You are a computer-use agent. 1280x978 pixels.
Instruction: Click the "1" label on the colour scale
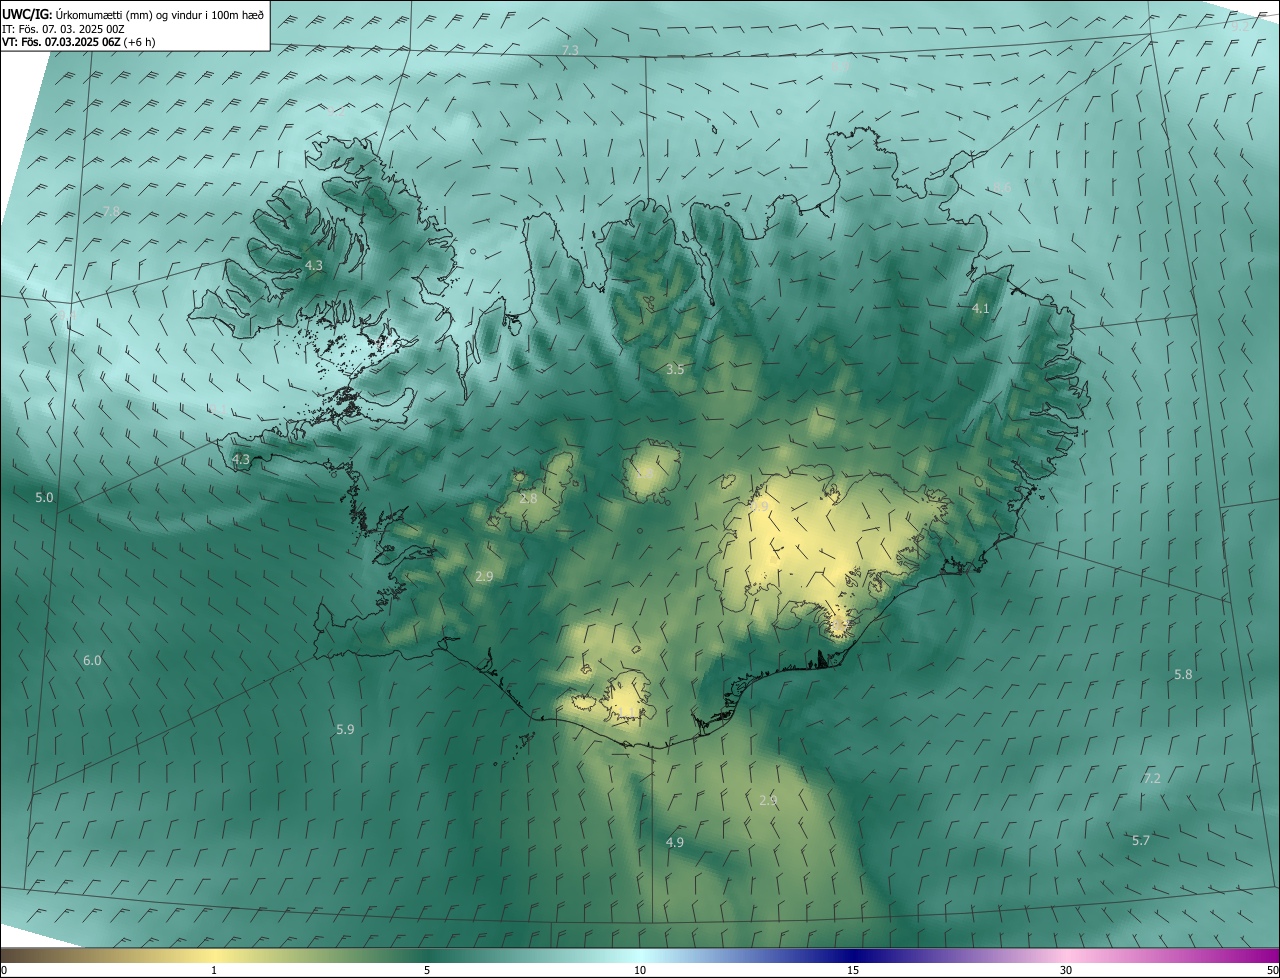coord(214,971)
